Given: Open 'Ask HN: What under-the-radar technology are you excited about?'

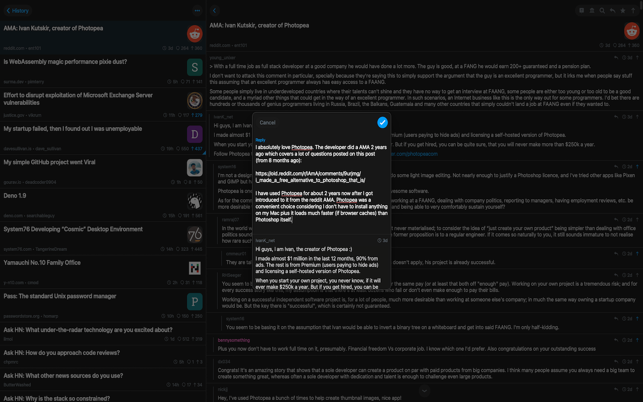Looking at the screenshot, I should pyautogui.click(x=103, y=333).
